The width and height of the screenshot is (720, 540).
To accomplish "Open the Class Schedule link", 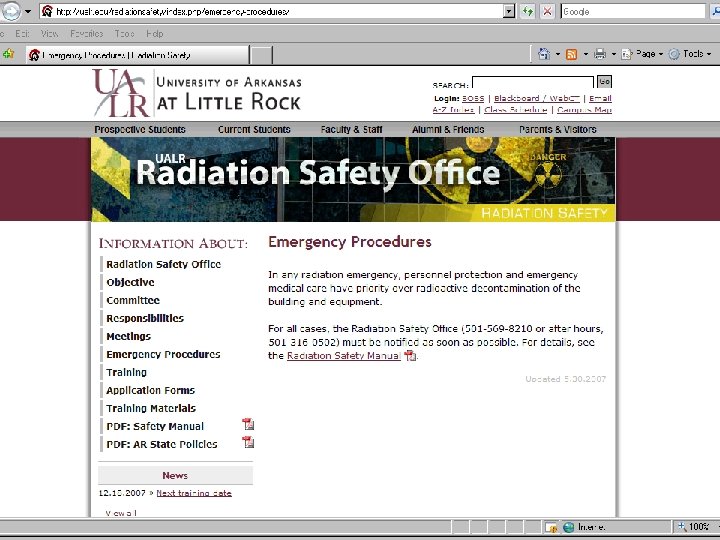I will click(x=516, y=110).
